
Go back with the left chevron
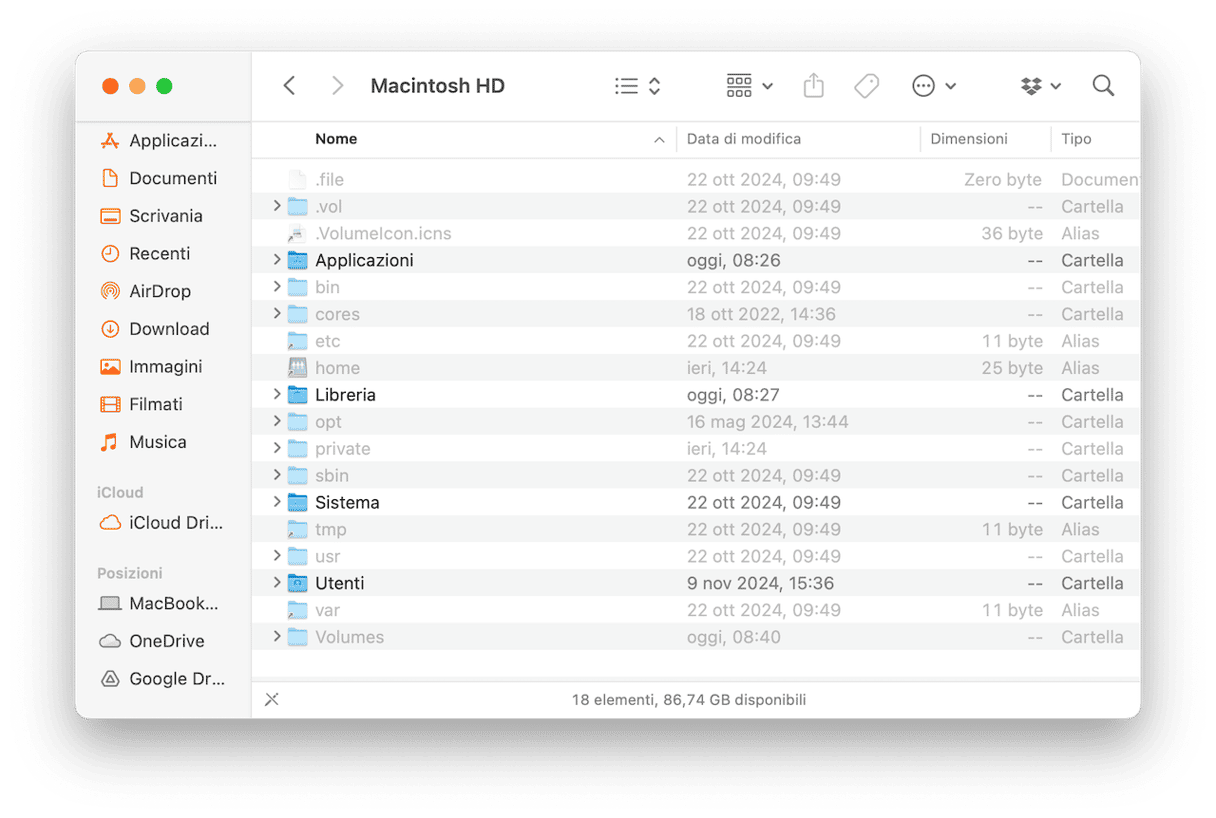click(289, 86)
